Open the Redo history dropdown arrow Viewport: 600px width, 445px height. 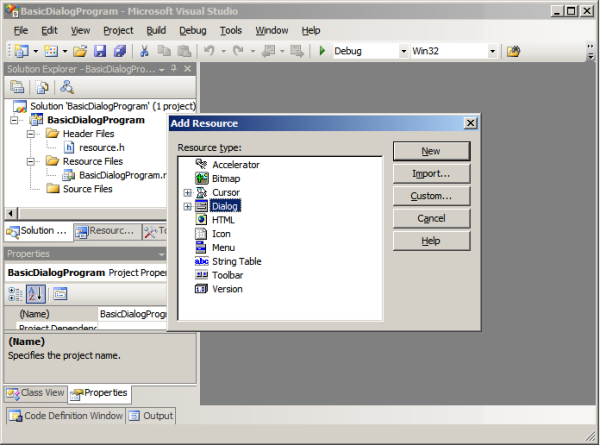(253, 51)
